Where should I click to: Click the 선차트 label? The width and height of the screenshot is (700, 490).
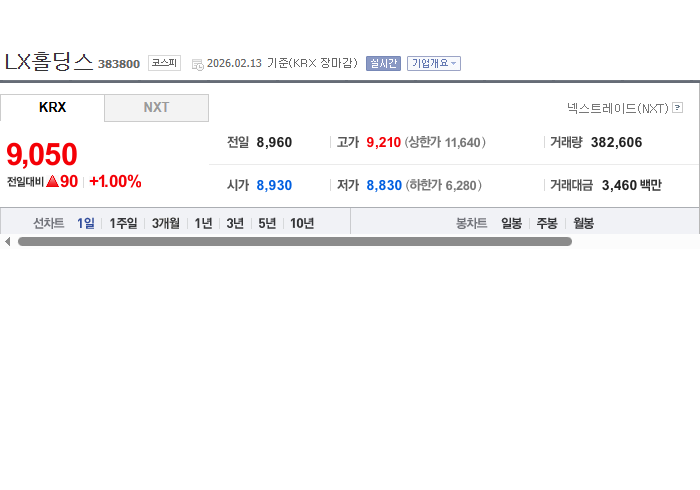[49, 223]
